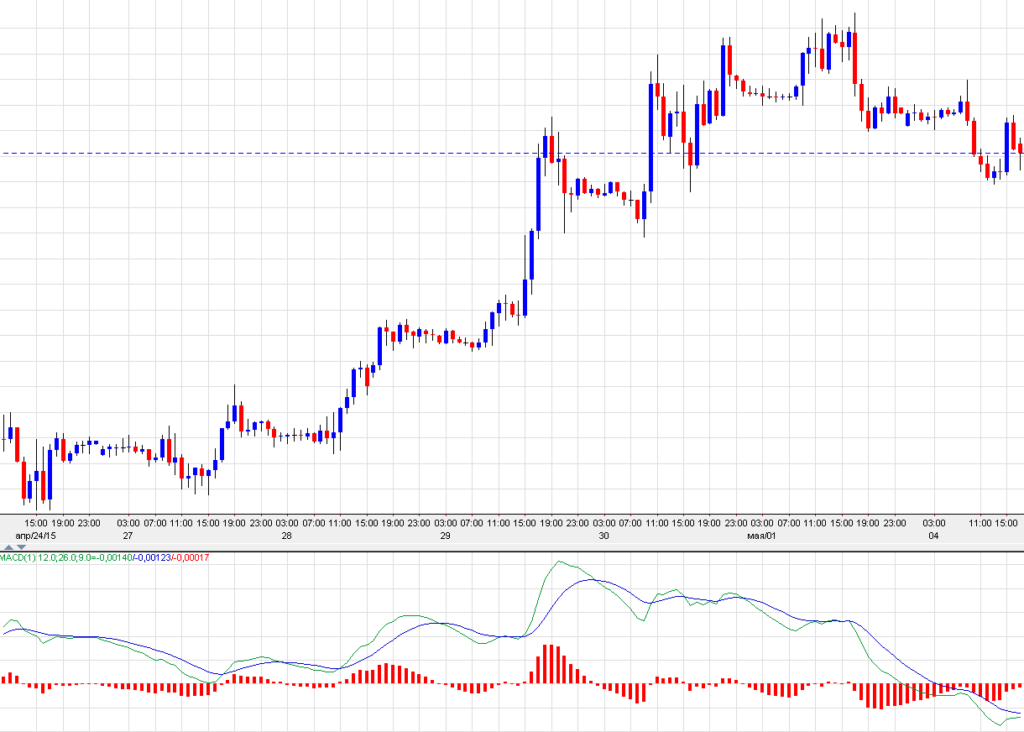1024x732 pixels.
Task: Click the up arrow above the MACD panel
Action: click(9, 548)
